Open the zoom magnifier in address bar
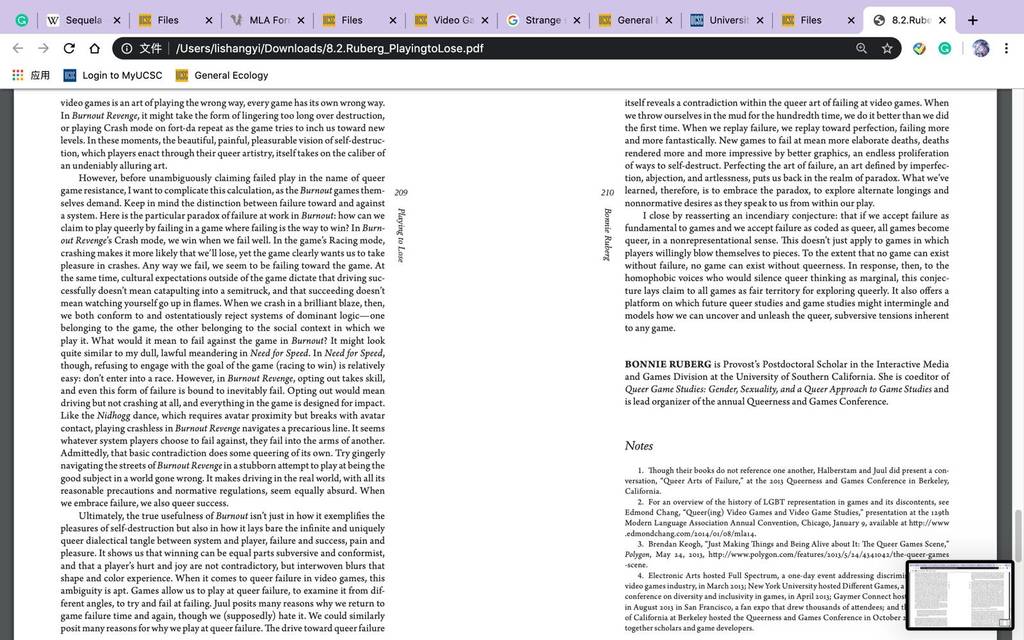1024x640 pixels. click(x=861, y=48)
